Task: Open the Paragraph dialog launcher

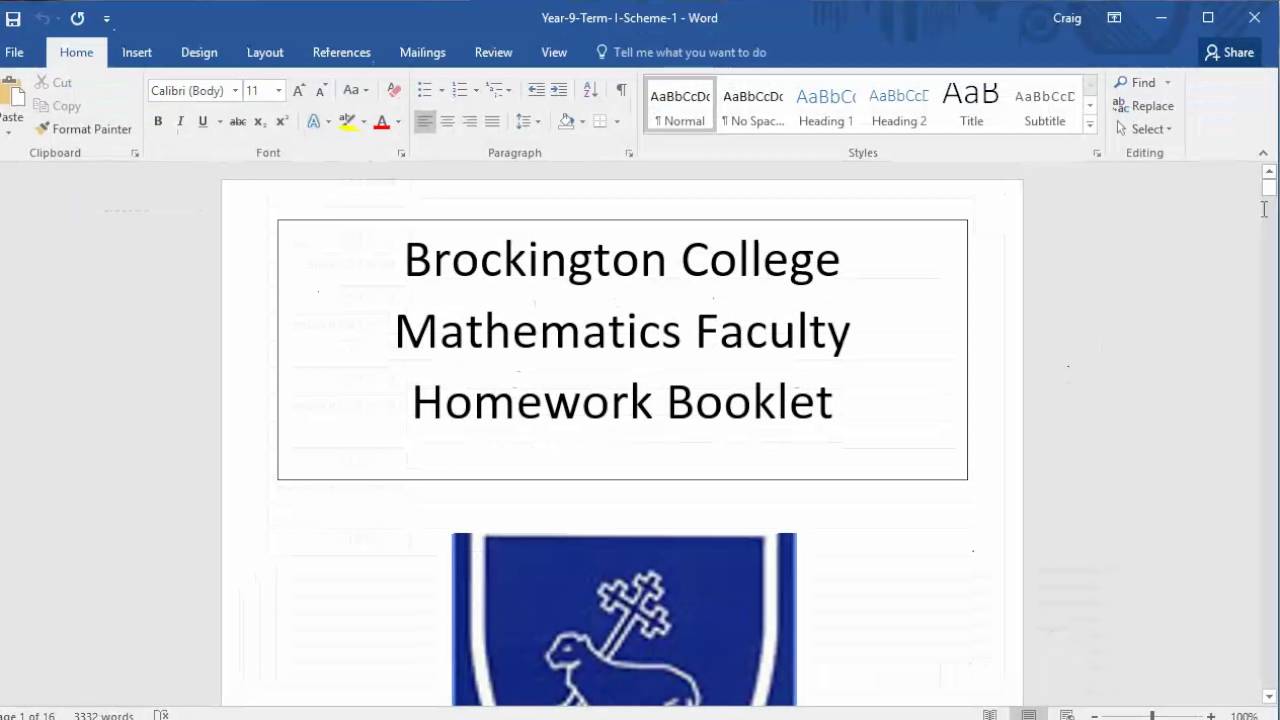Action: (x=630, y=154)
